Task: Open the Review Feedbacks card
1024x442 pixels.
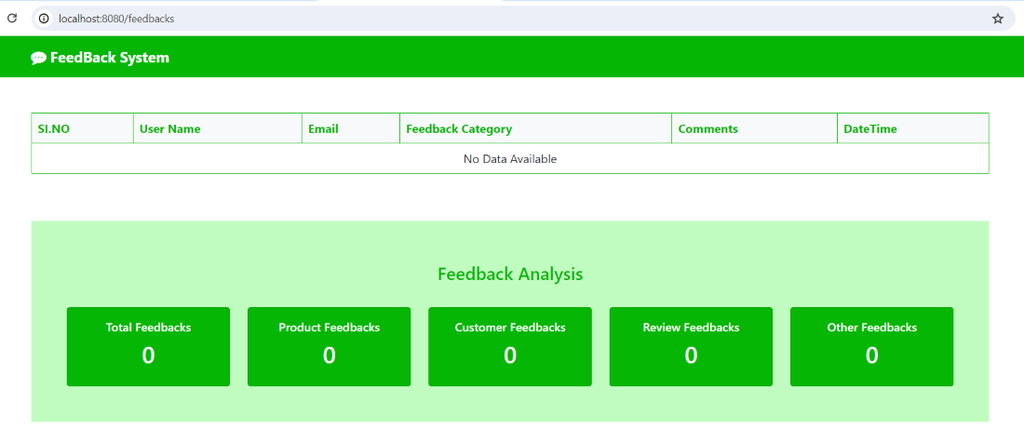Action: point(691,347)
